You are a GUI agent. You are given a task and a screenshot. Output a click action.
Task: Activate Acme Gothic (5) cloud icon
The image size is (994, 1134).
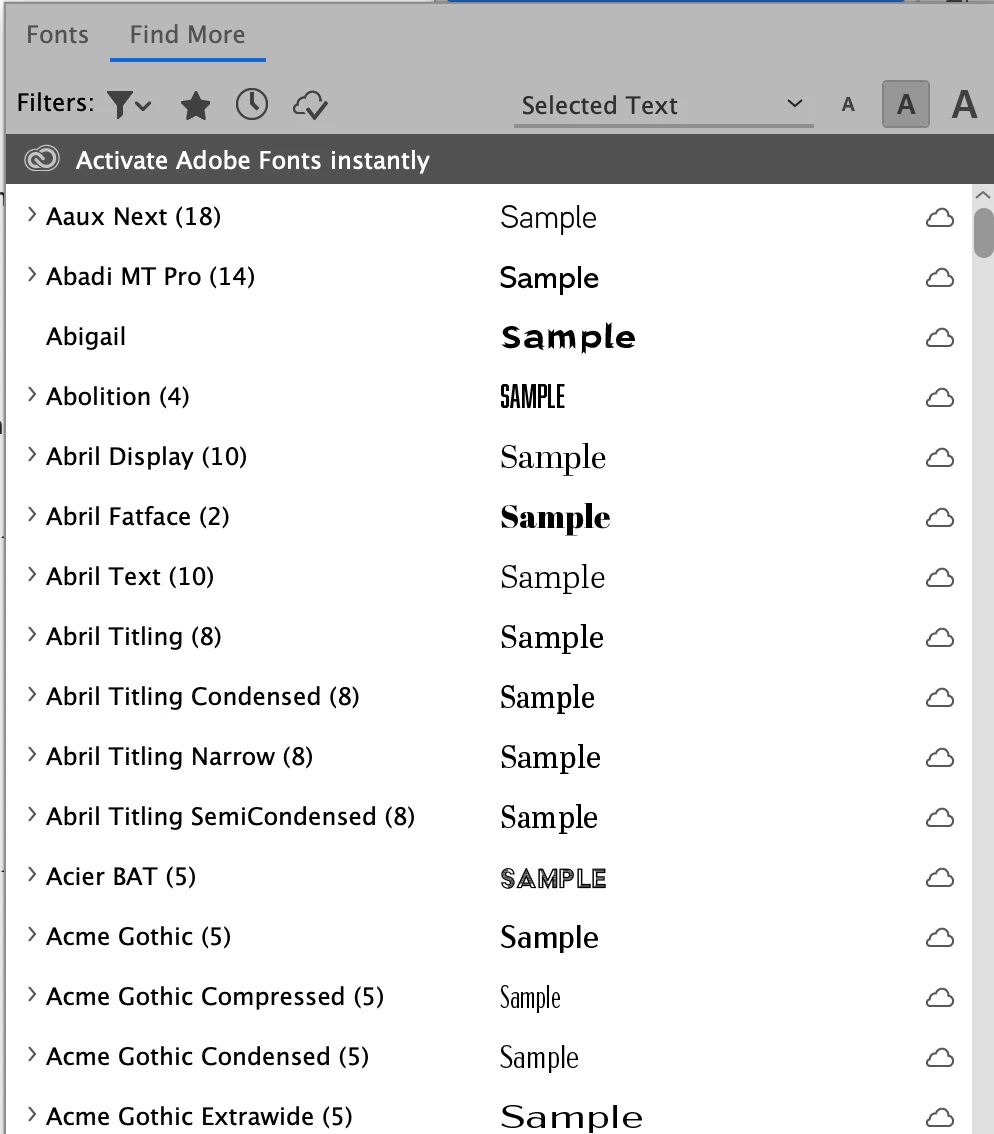(x=940, y=938)
